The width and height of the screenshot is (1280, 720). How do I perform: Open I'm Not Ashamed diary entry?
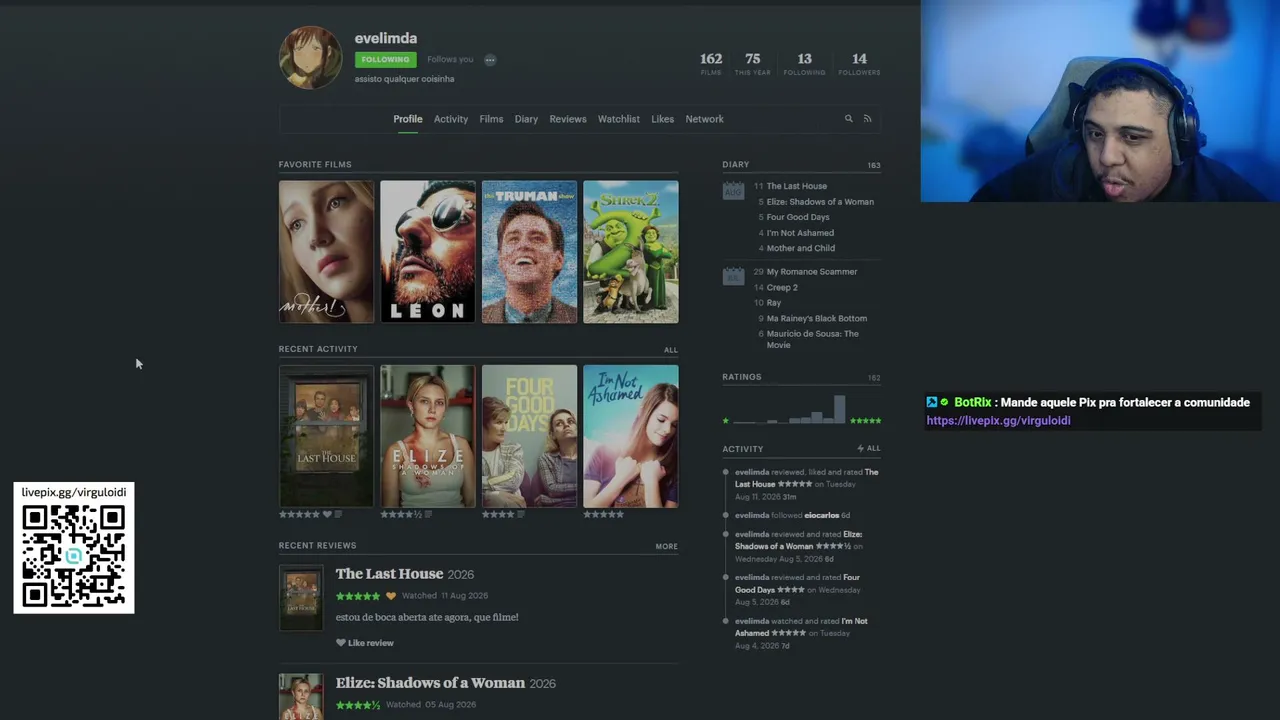pos(800,233)
